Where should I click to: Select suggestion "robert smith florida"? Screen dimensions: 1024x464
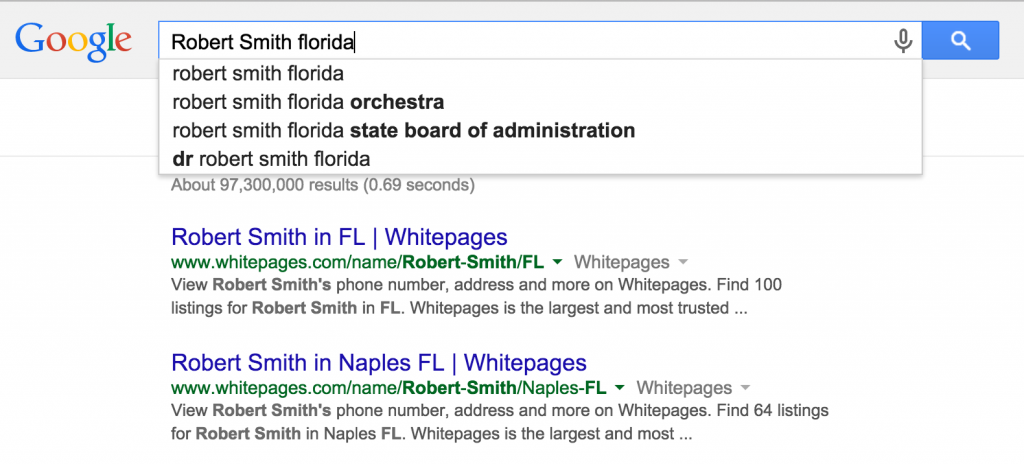(x=258, y=73)
